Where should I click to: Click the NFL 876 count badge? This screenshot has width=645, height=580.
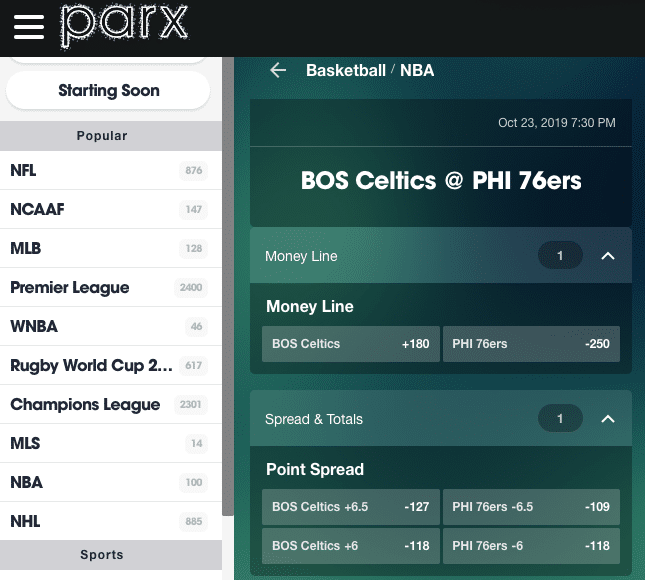pos(194,170)
